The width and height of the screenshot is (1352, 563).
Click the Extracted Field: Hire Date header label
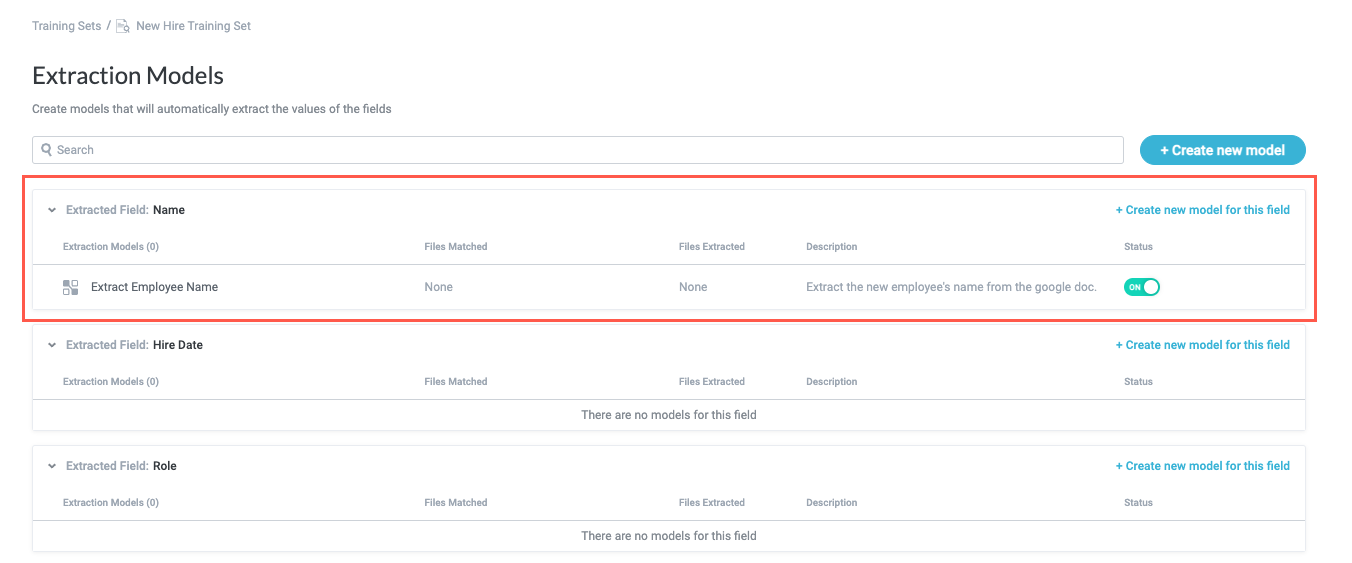(x=134, y=345)
